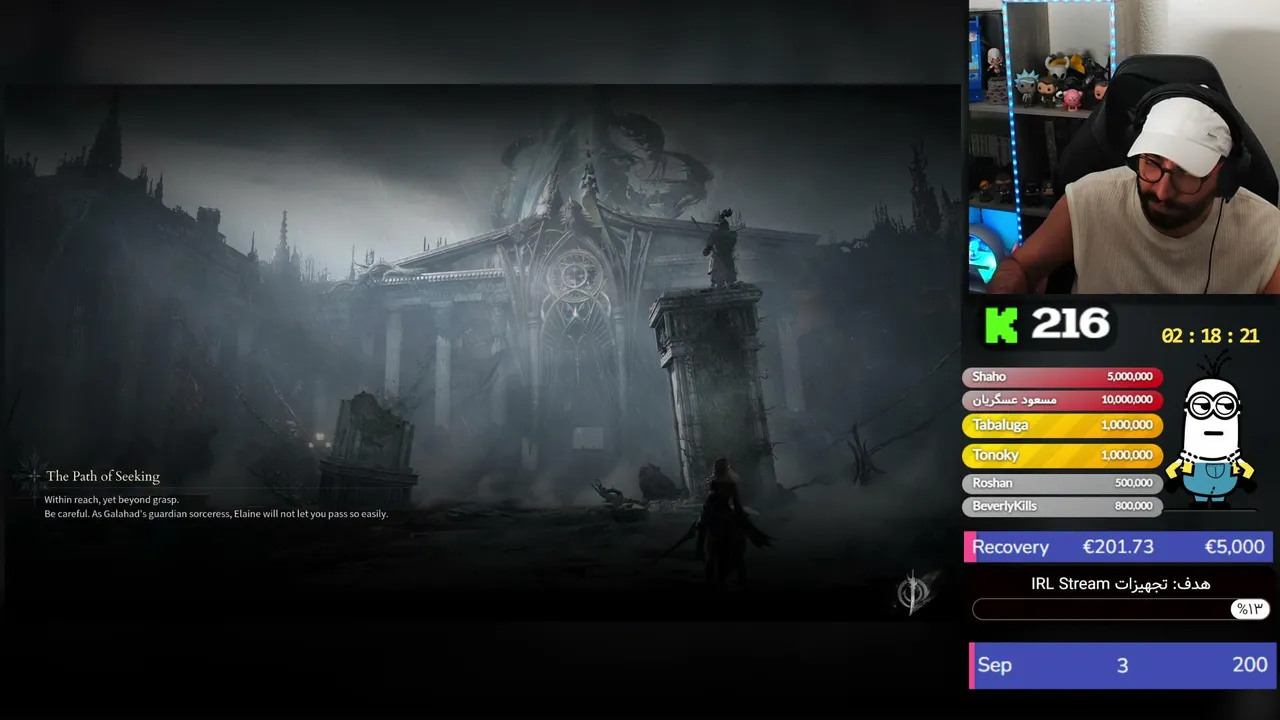The height and width of the screenshot is (720, 1280).
Task: Click the €201.73 raised amount
Action: click(1118, 547)
